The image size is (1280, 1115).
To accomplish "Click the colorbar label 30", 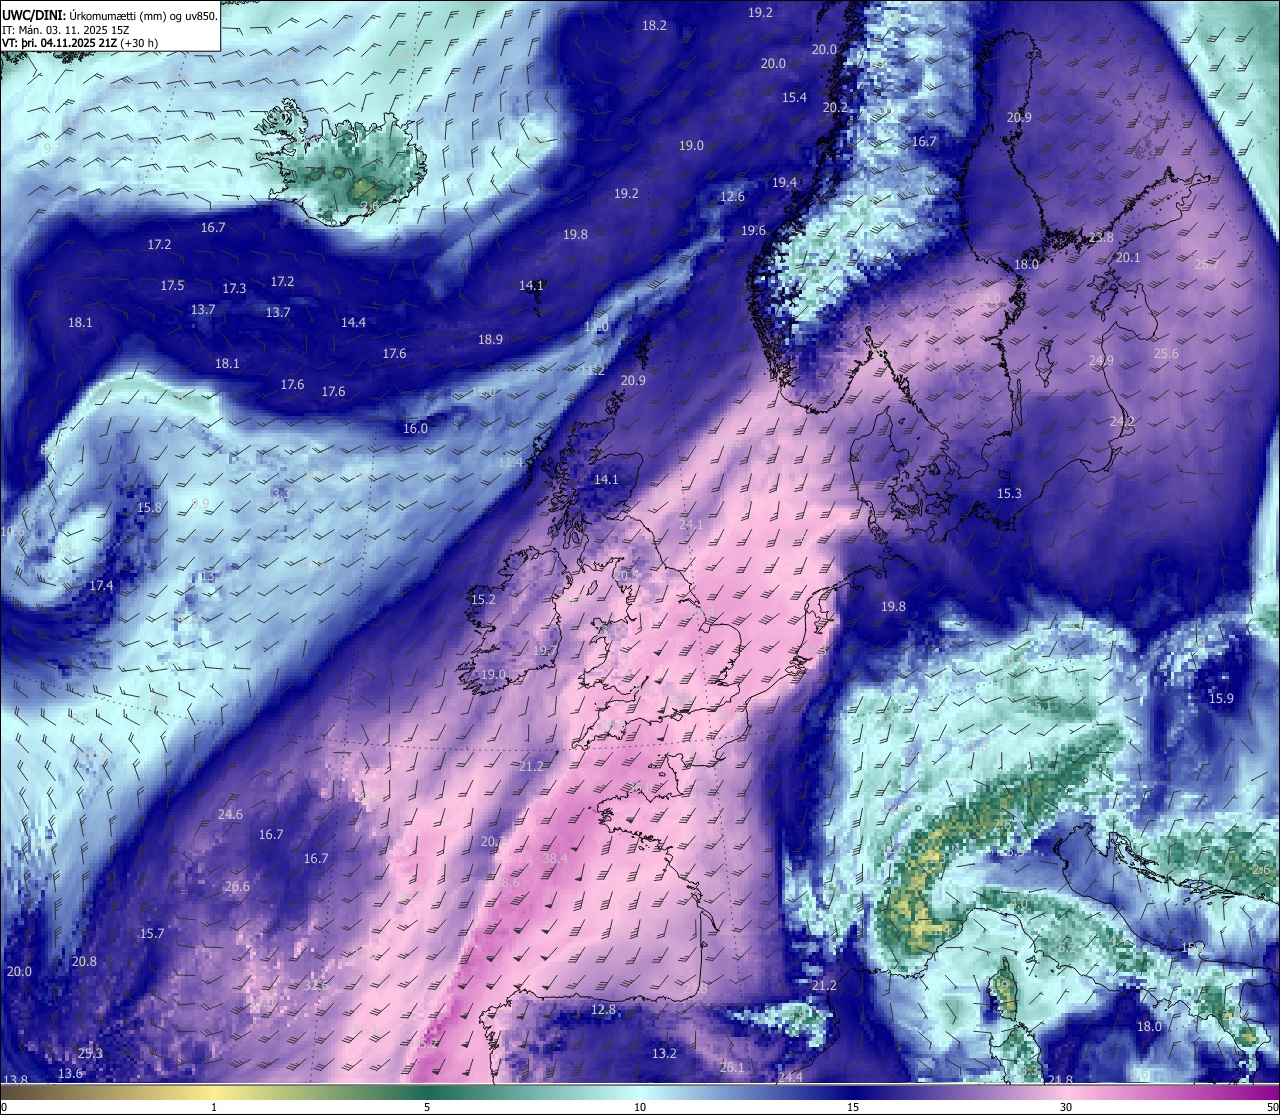I will (x=1066, y=1107).
